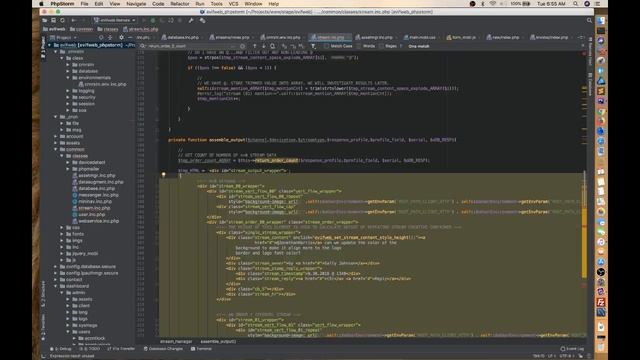Click the Save All toolbar icon
640x360 pixels.
coord(53,20)
